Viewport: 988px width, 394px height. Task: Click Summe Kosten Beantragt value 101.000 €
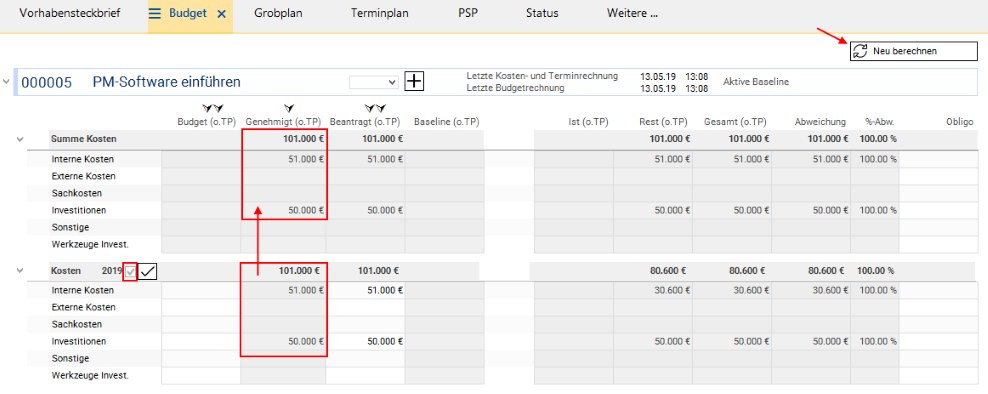click(x=382, y=139)
